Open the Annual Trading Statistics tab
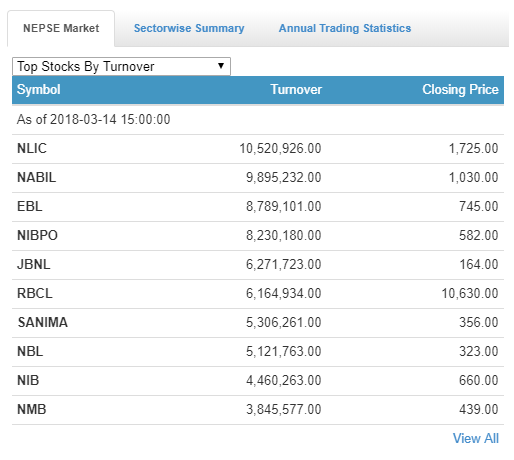 (345, 28)
